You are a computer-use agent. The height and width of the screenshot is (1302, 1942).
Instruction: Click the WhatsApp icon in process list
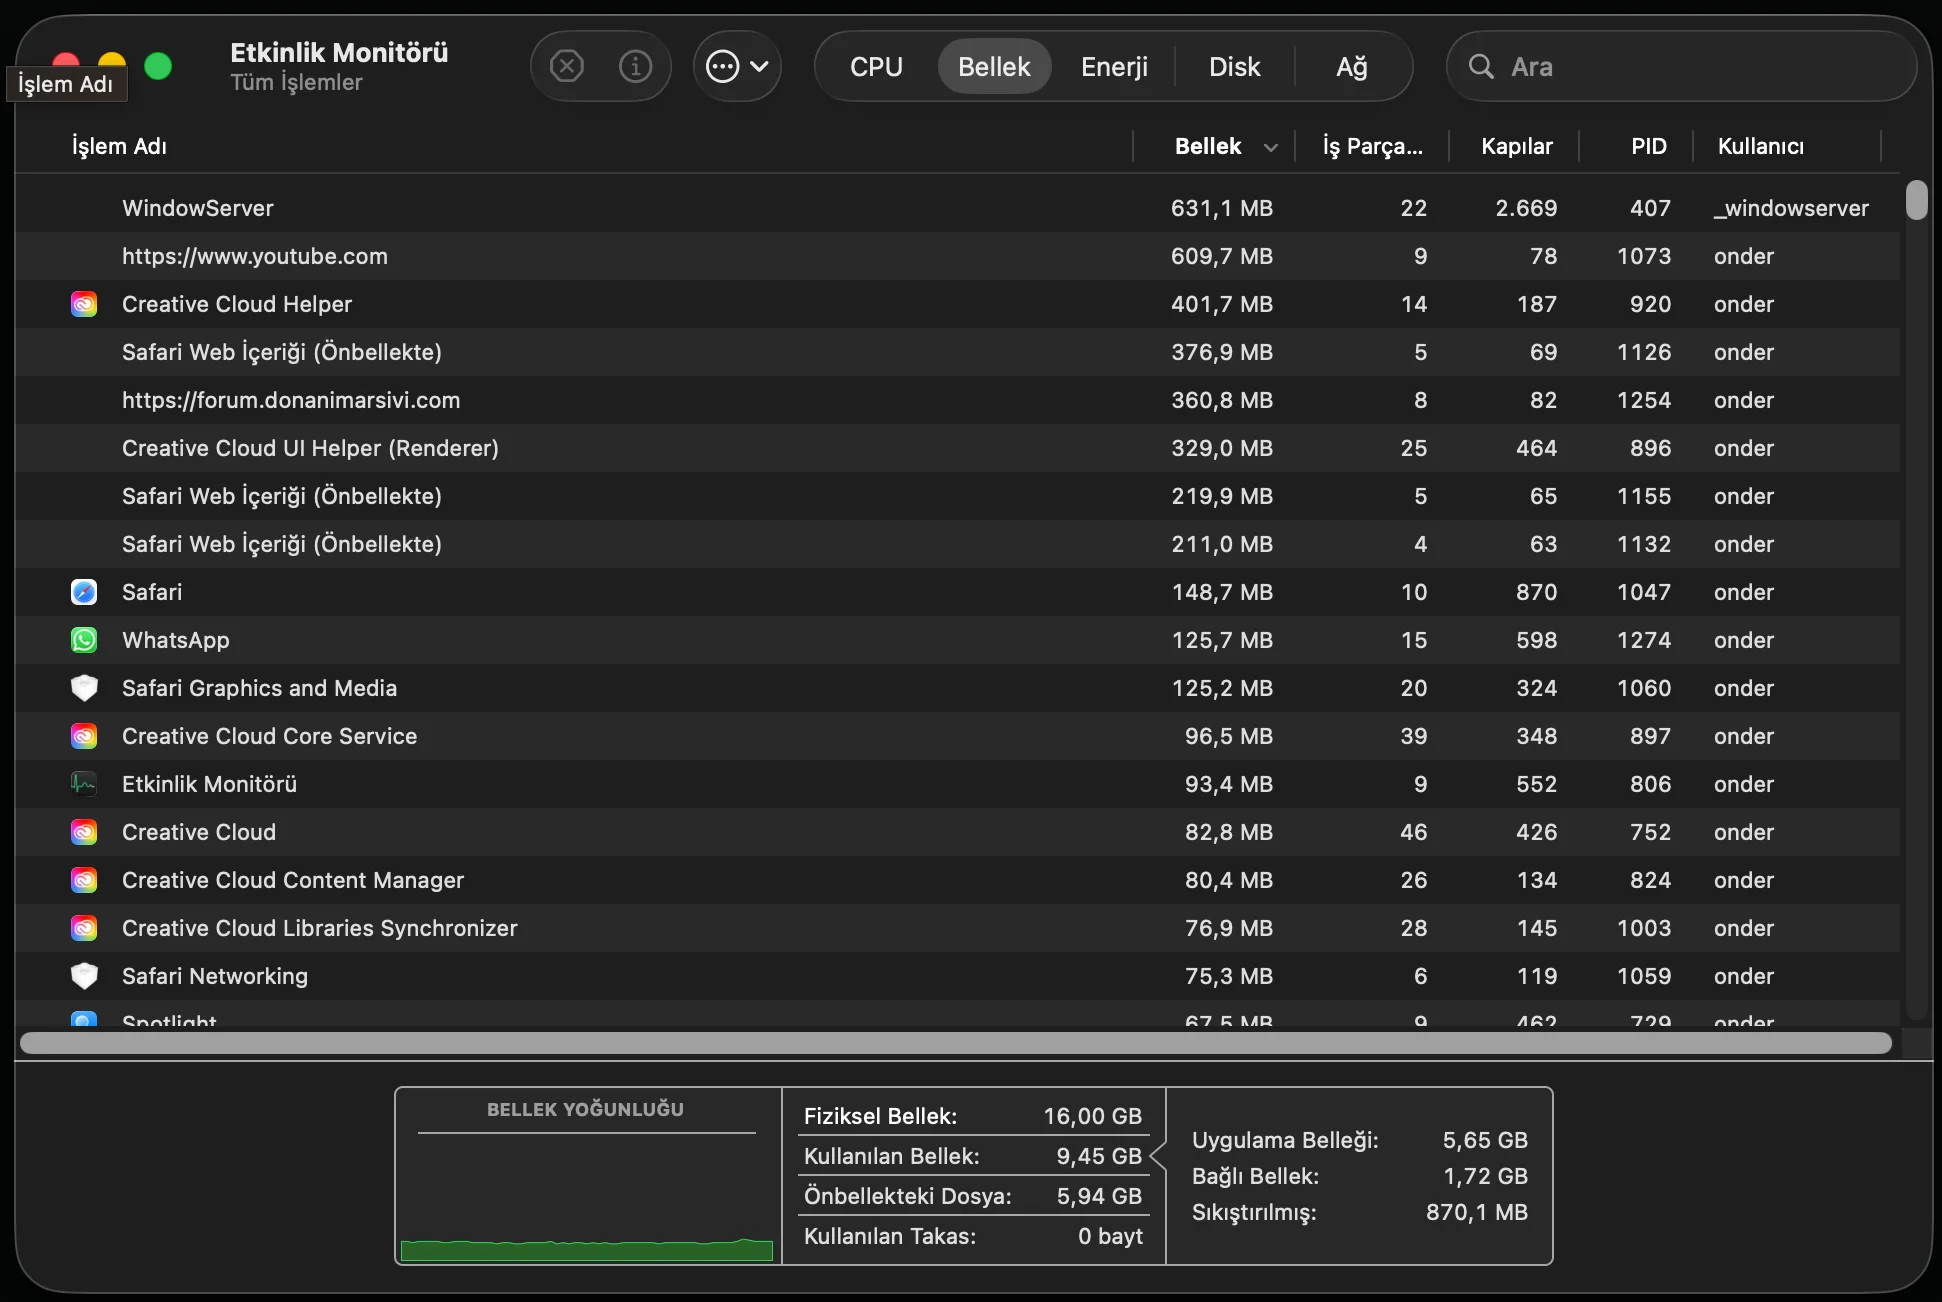click(84, 640)
